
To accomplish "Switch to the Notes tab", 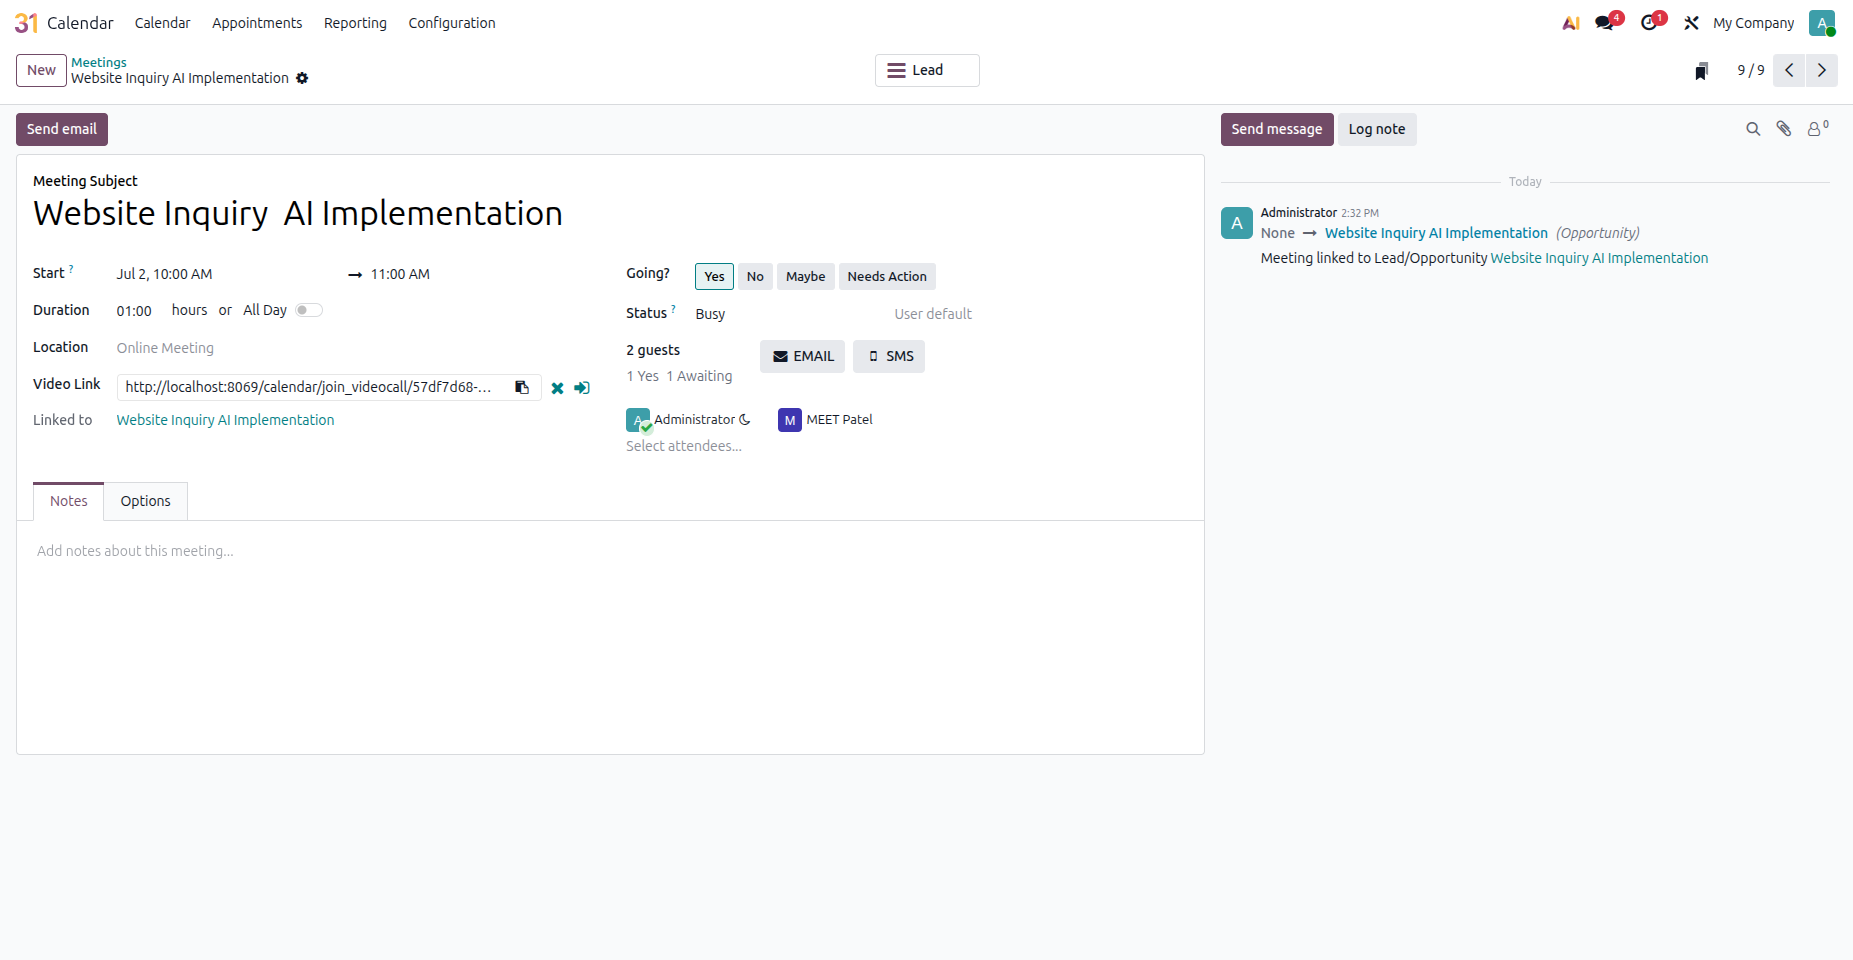I will (x=69, y=501).
